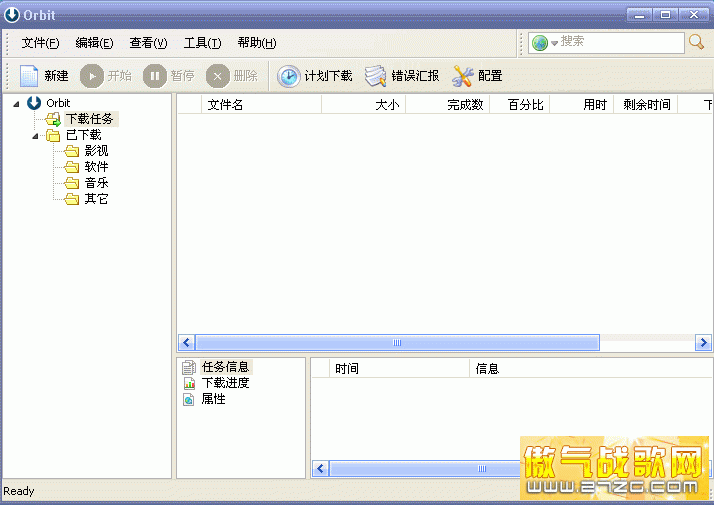Image resolution: width=714 pixels, height=505 pixels.
Task: Click the Ready status bar text
Action: pyautogui.click(x=19, y=491)
